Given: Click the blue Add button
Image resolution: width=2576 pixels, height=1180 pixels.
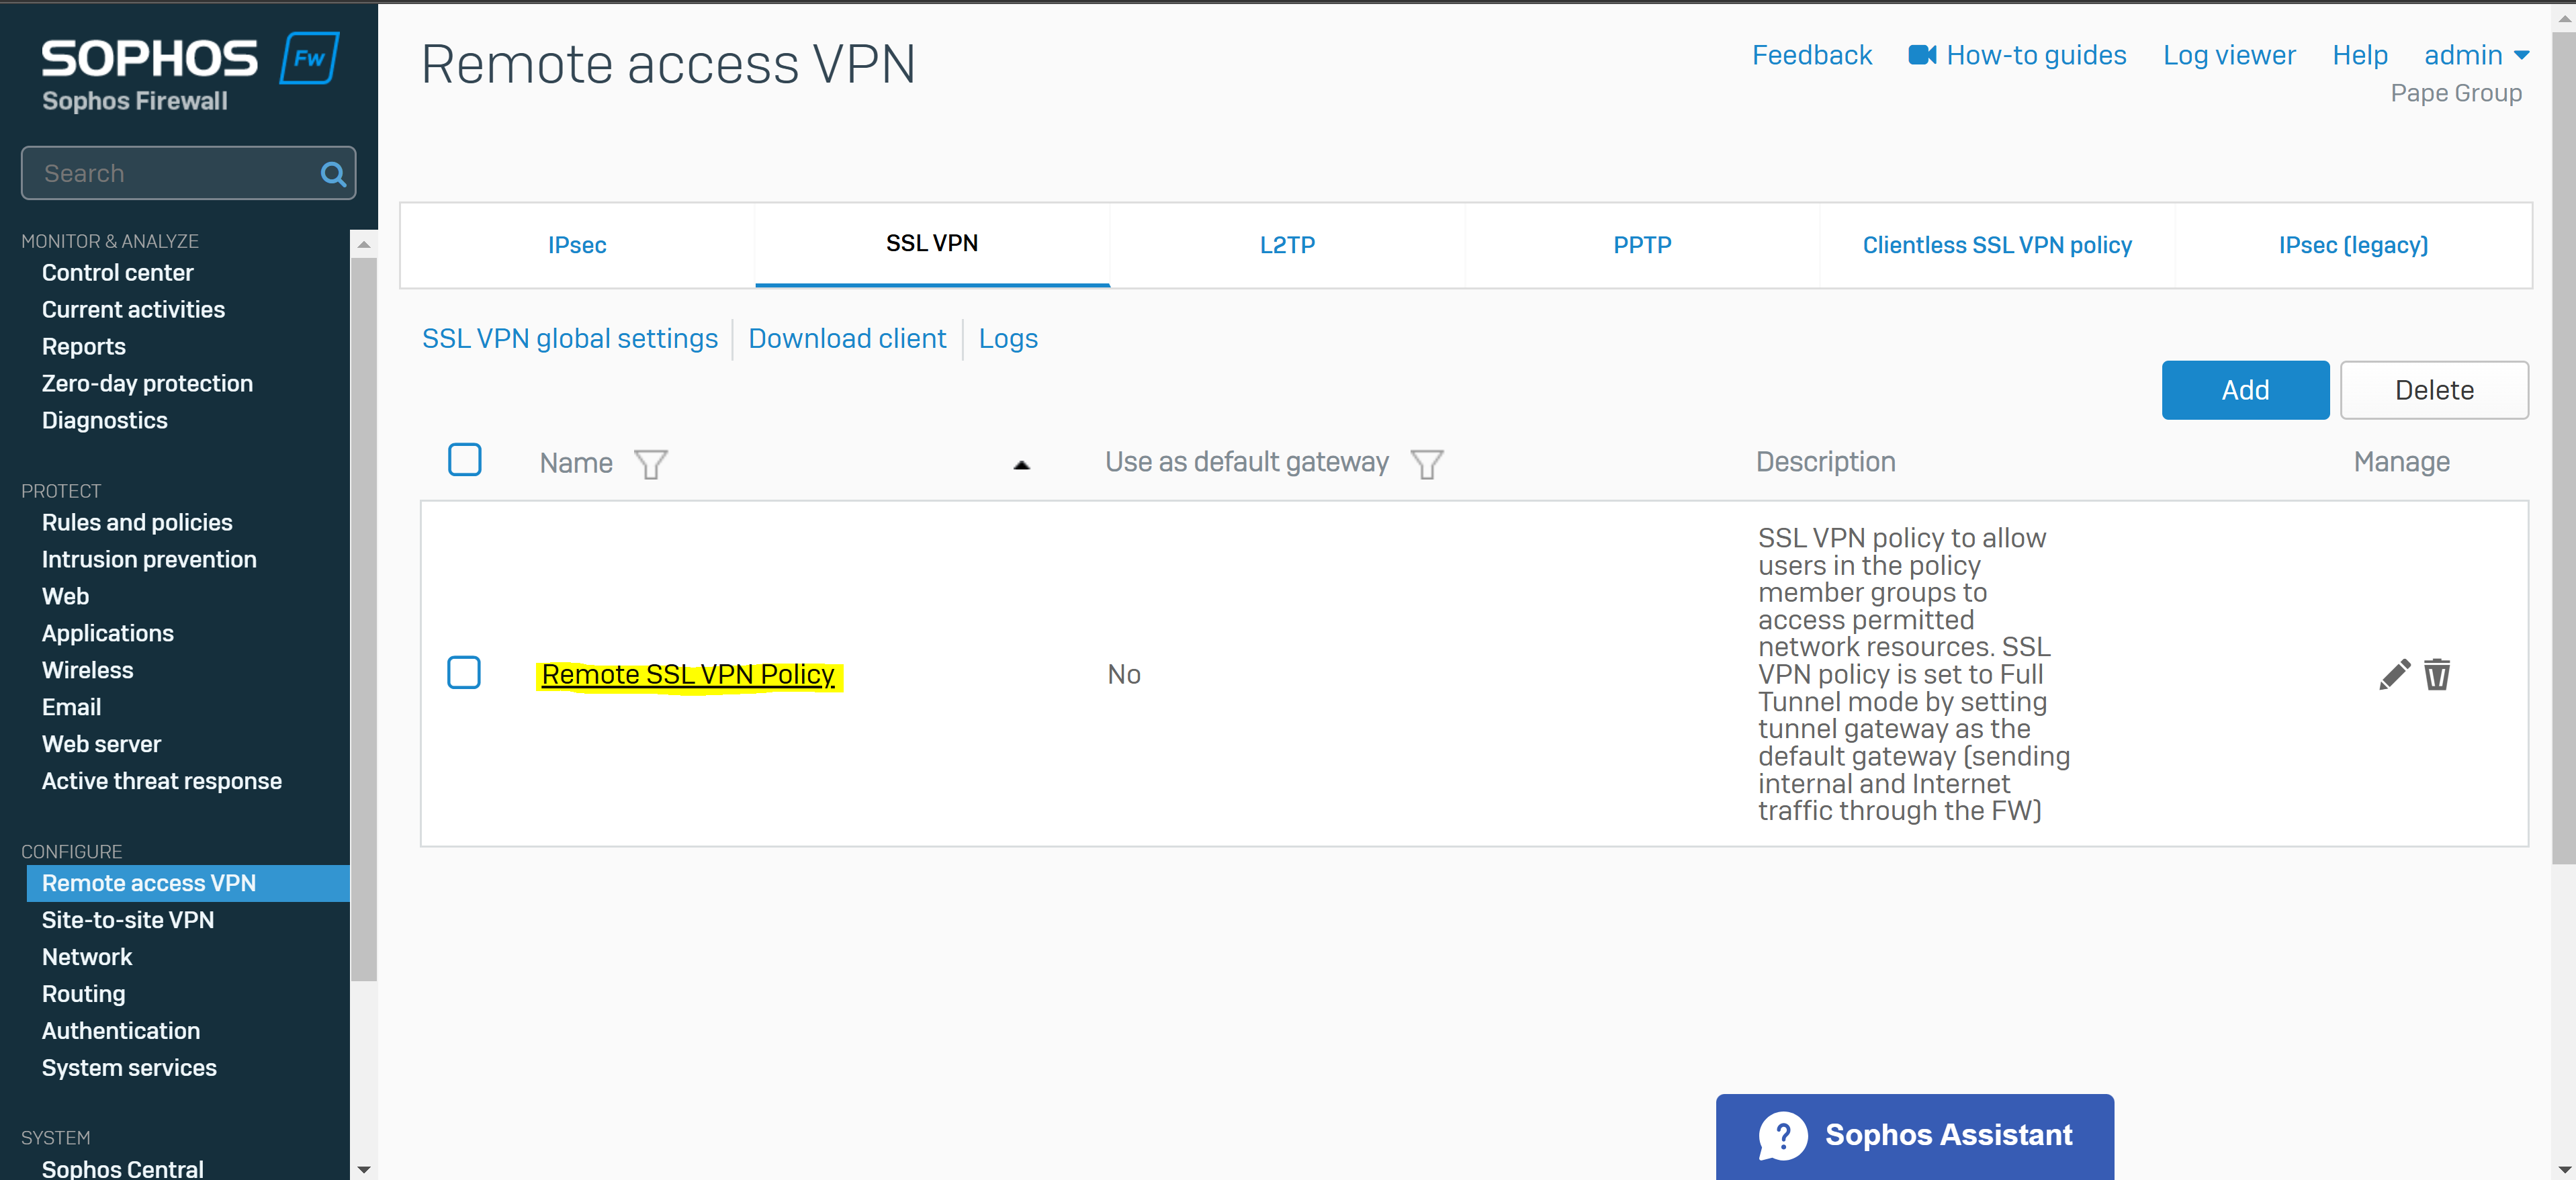Looking at the screenshot, I should click(2245, 390).
